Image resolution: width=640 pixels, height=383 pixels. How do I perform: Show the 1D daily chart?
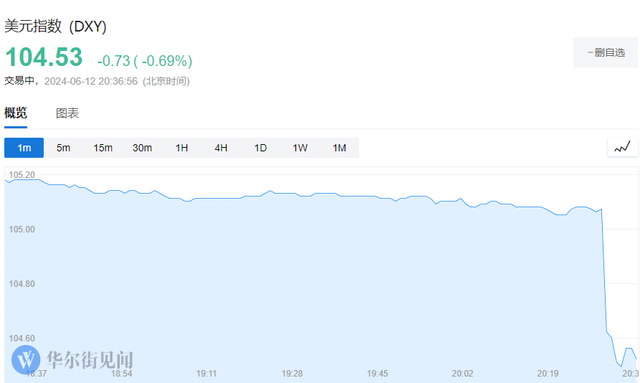tap(260, 148)
